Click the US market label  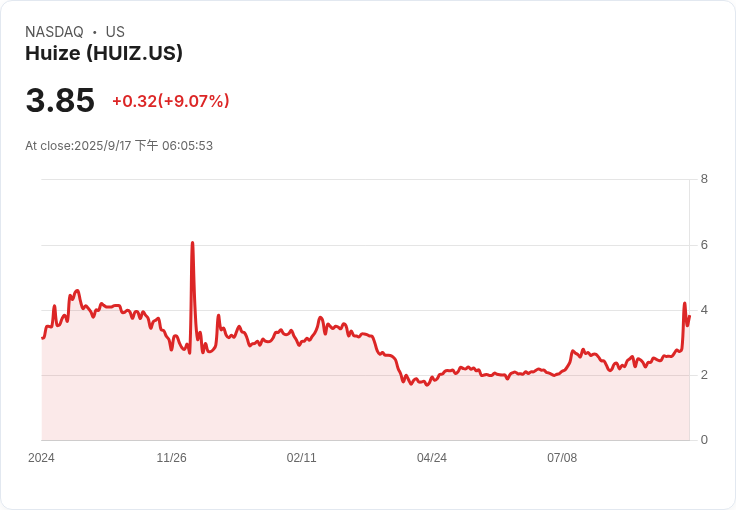click(x=115, y=32)
